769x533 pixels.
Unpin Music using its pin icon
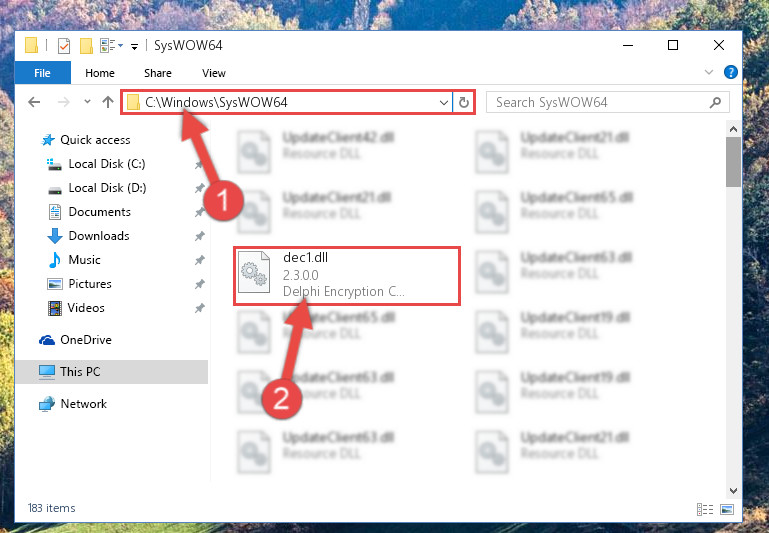(200, 260)
